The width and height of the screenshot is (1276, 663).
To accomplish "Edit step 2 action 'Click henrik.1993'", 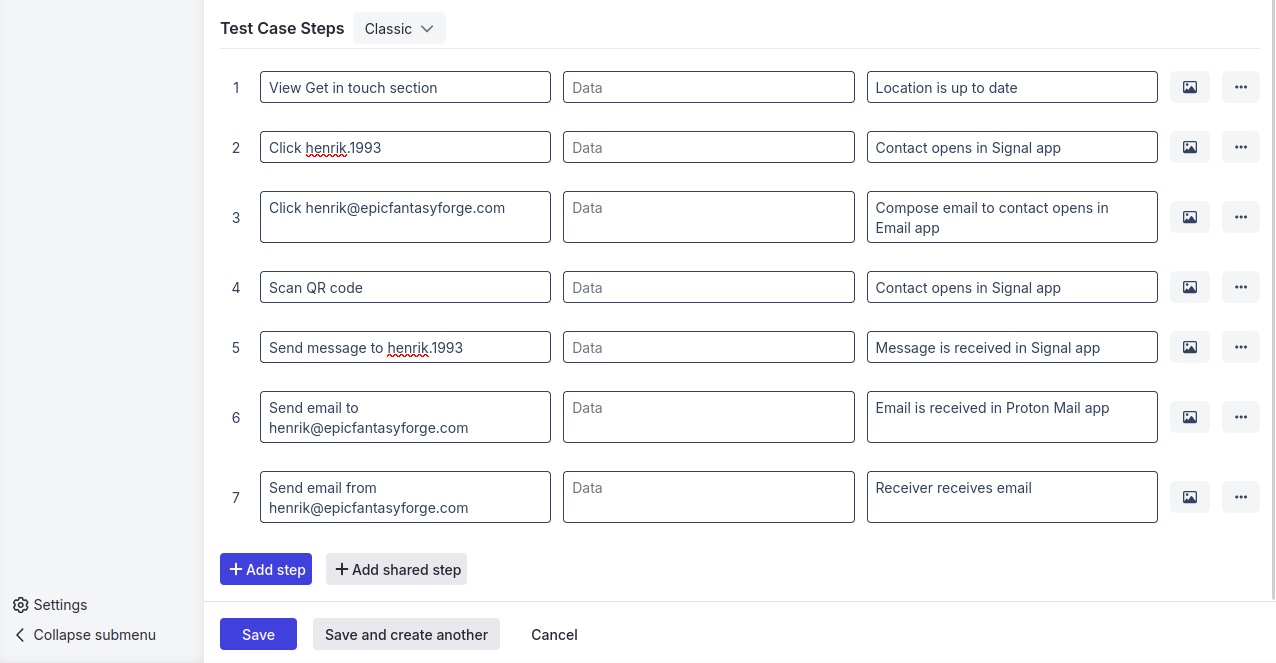I will coord(405,147).
